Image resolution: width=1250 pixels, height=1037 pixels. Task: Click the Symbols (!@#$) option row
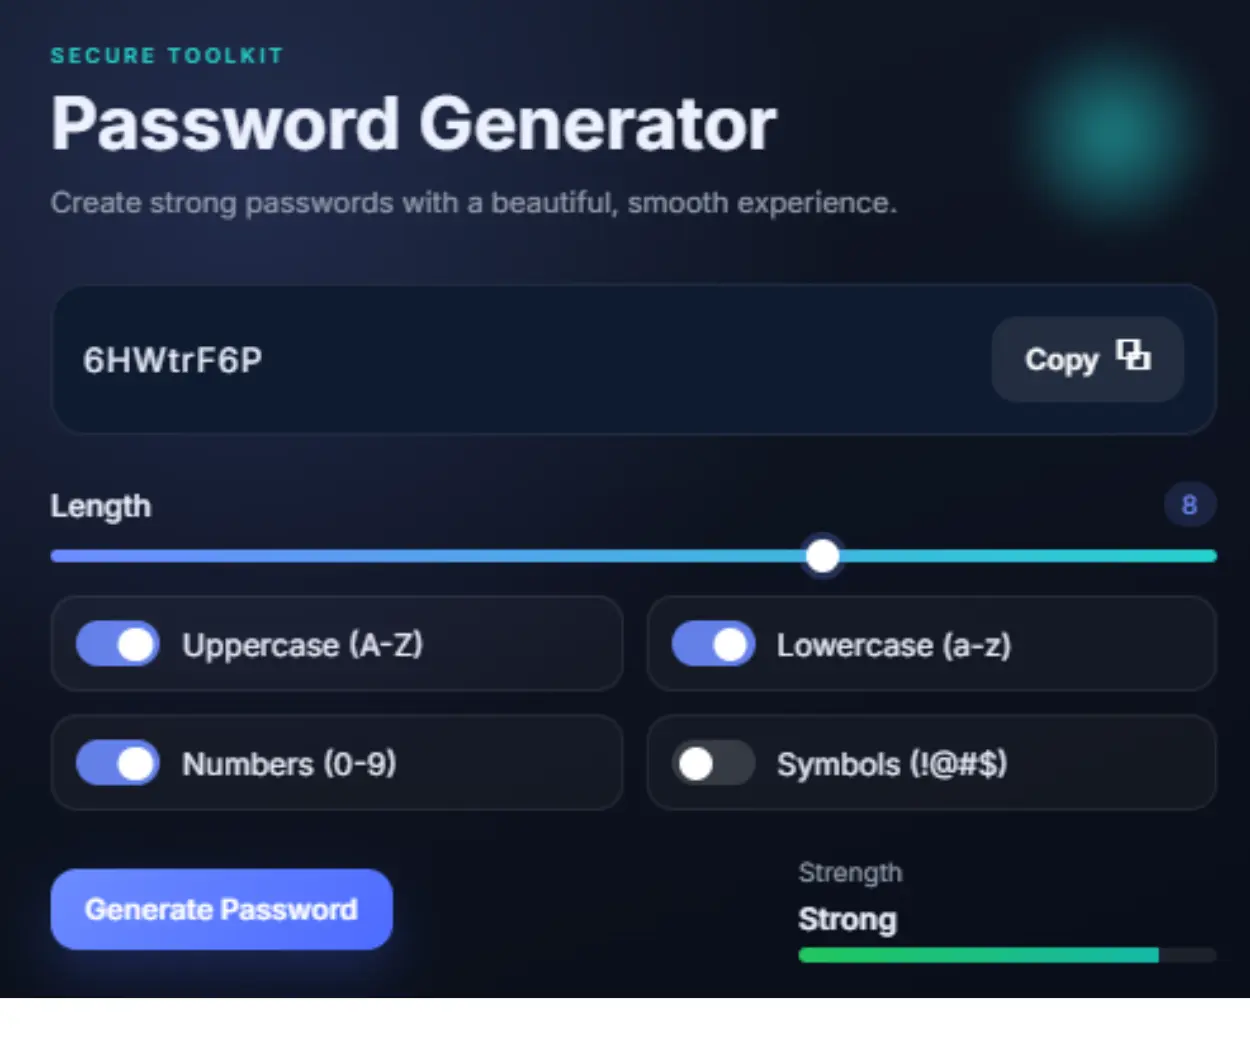tap(930, 763)
